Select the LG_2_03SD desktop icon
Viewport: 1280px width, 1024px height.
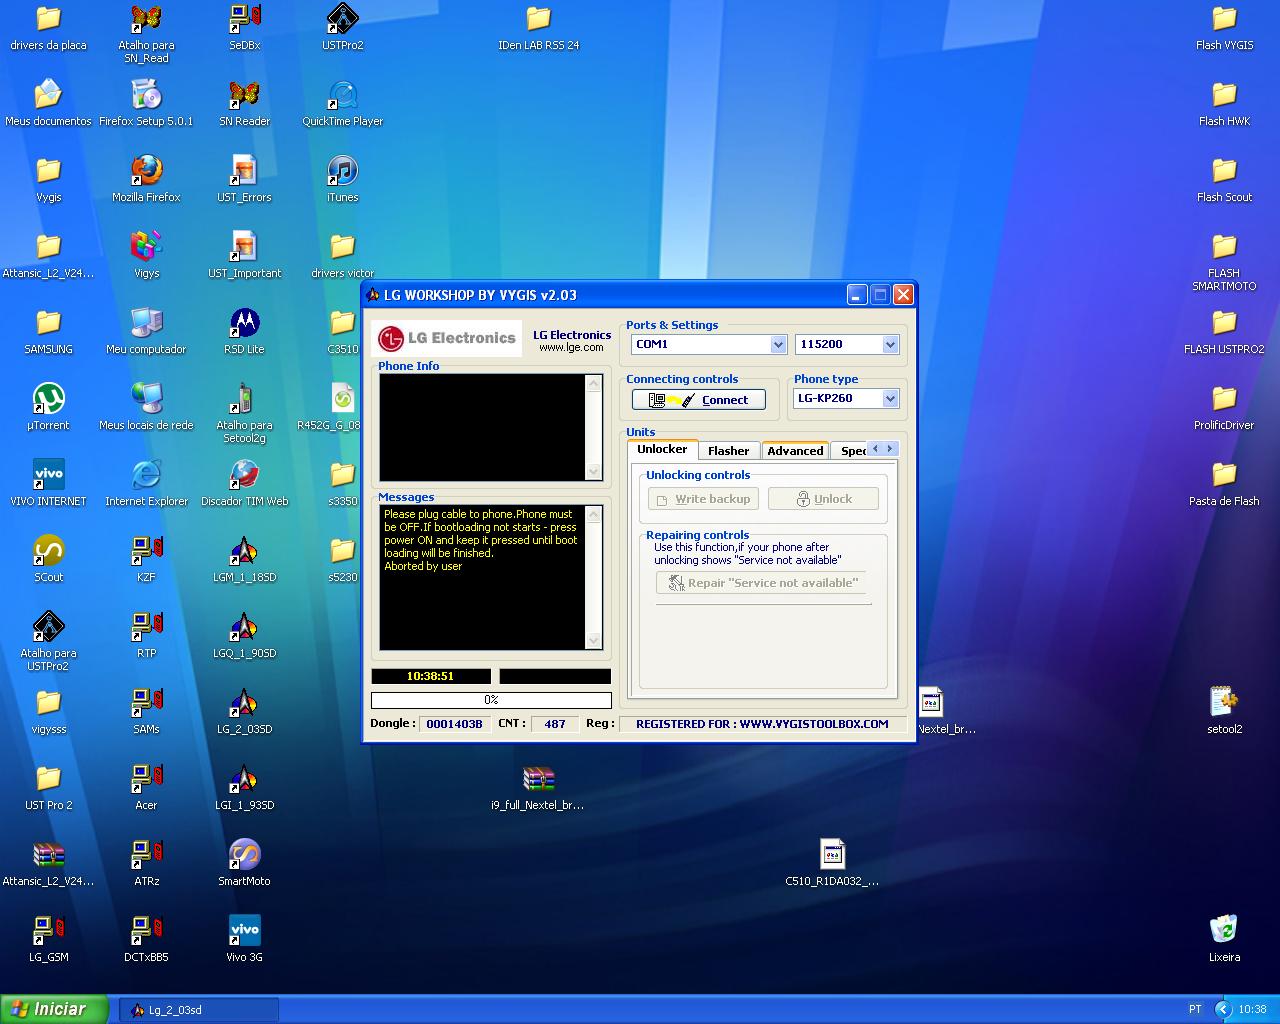tap(244, 710)
